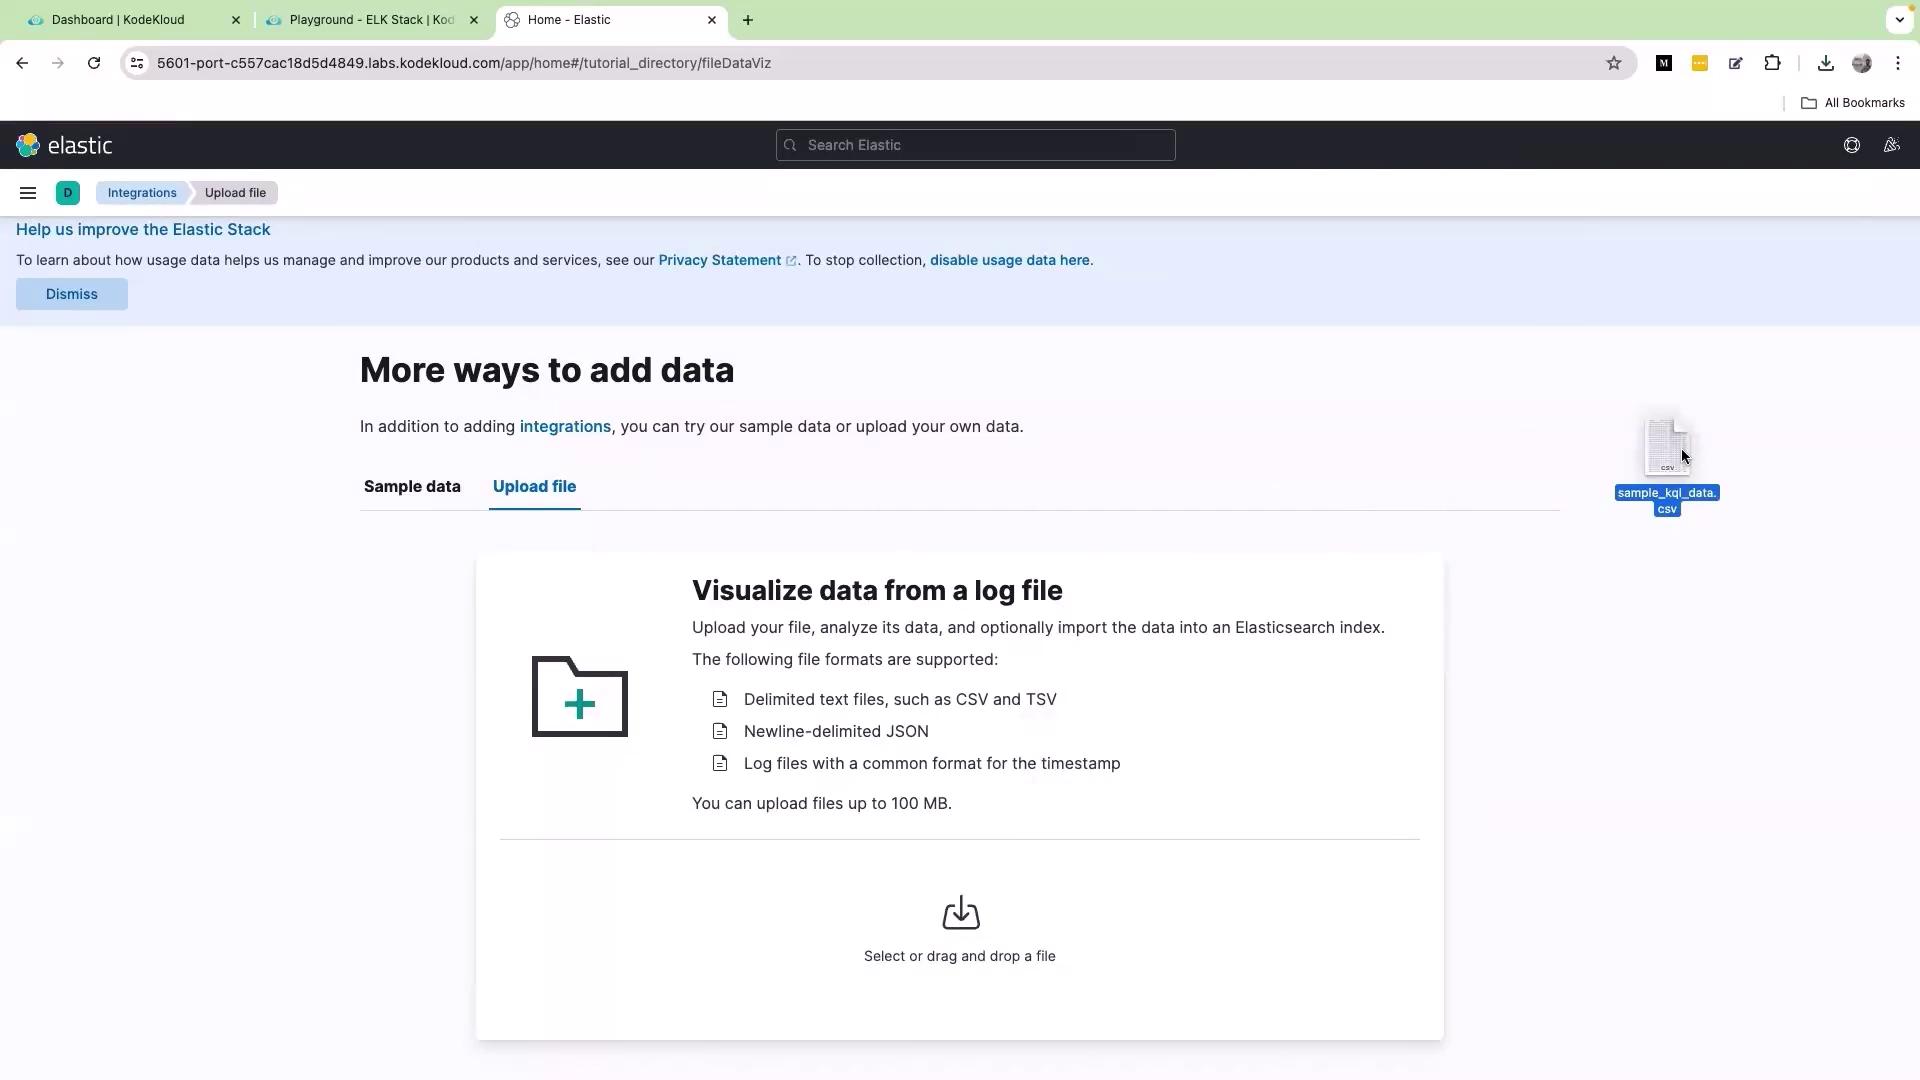
Task: Reload the page with refresh icon
Action: [x=94, y=63]
